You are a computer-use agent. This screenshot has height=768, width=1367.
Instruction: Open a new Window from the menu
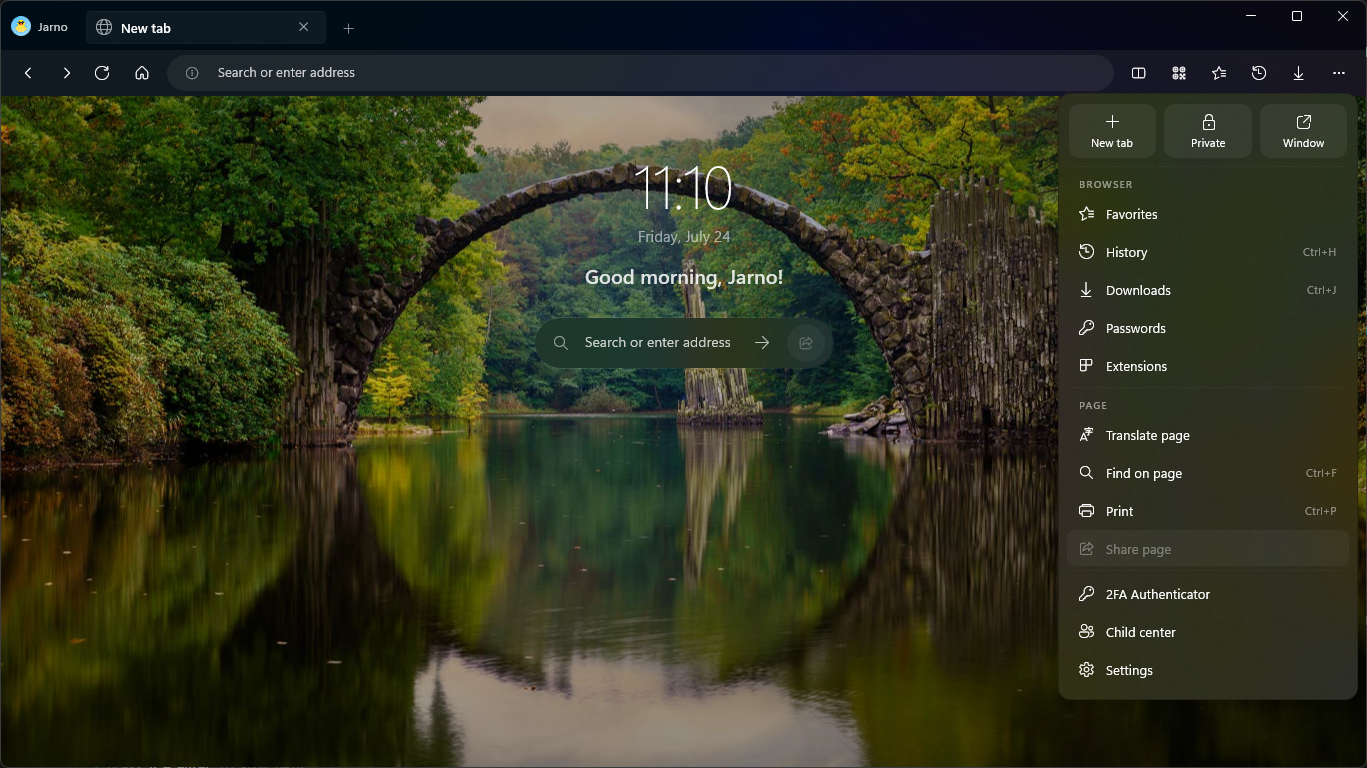click(1304, 131)
